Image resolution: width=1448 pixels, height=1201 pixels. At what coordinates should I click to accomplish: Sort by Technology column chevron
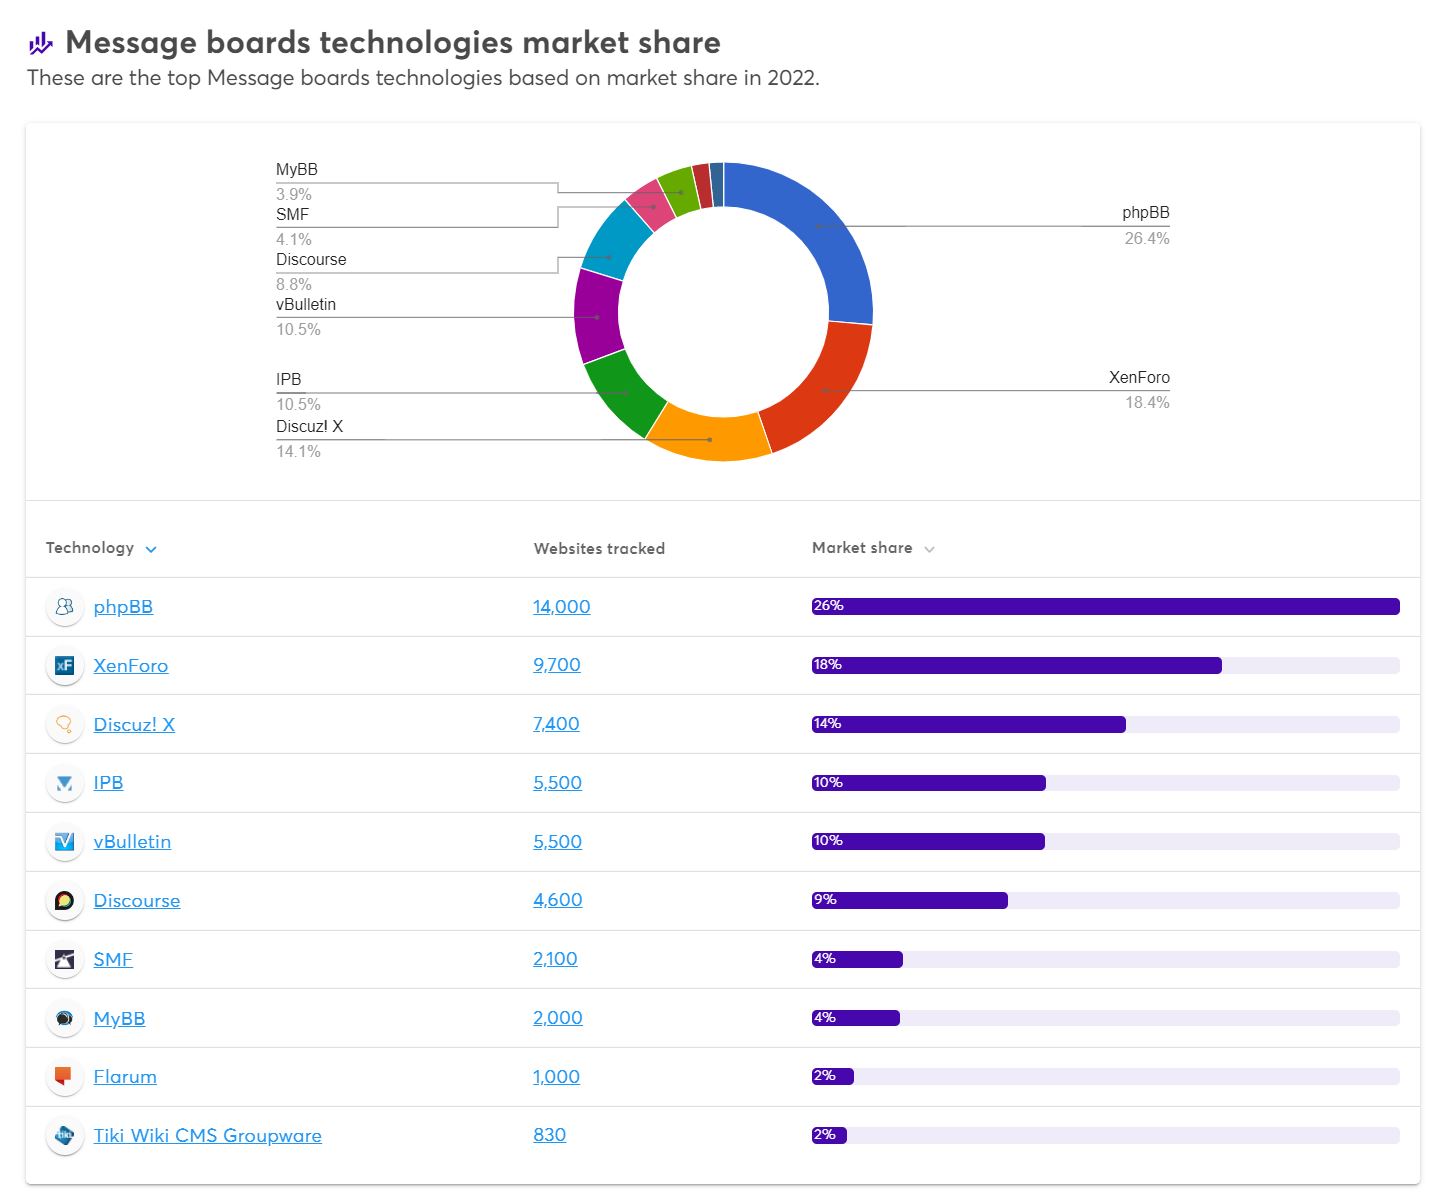click(x=151, y=549)
